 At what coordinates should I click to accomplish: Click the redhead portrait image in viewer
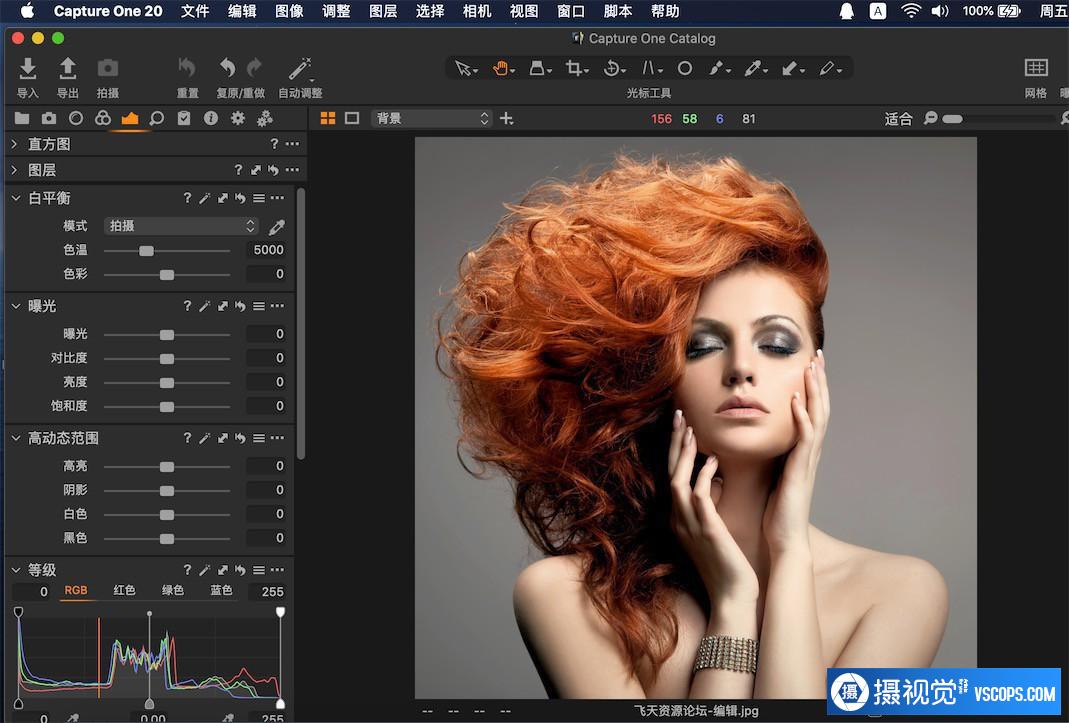(x=695, y=417)
